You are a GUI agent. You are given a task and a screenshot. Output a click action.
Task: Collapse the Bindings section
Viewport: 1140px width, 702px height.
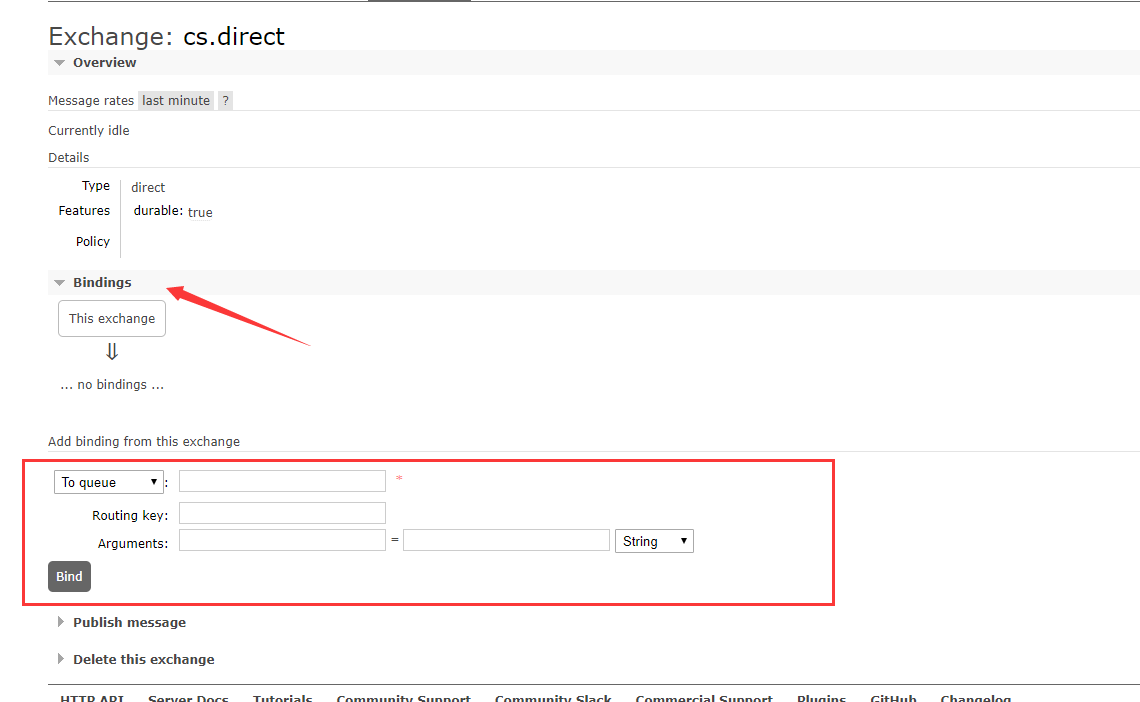coord(101,283)
